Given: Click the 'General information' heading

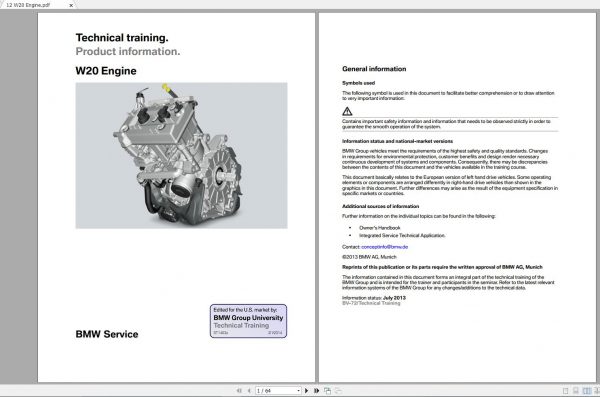Looking at the screenshot, I should (374, 69).
